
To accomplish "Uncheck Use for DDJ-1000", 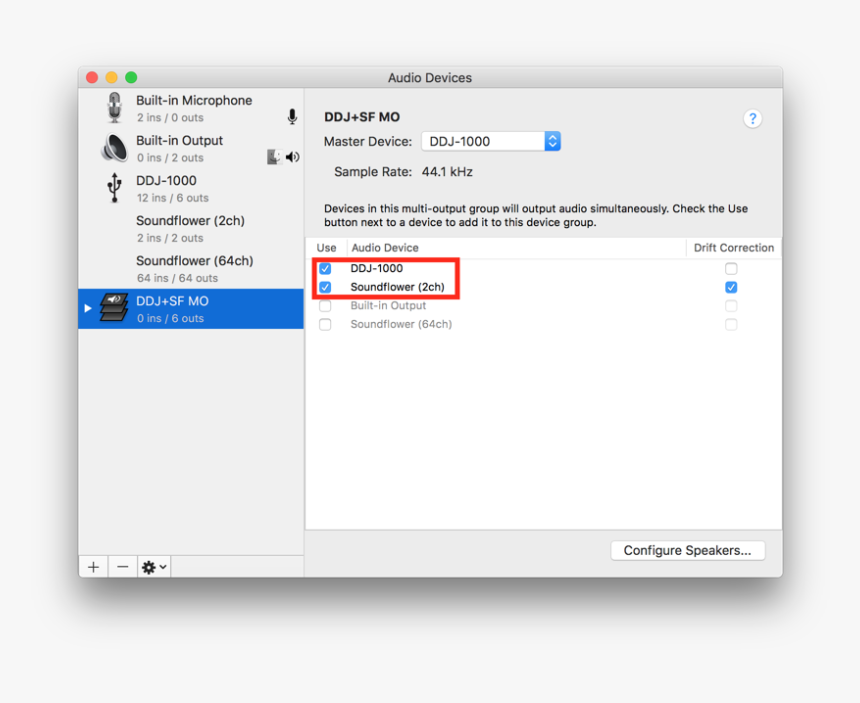I will [325, 268].
